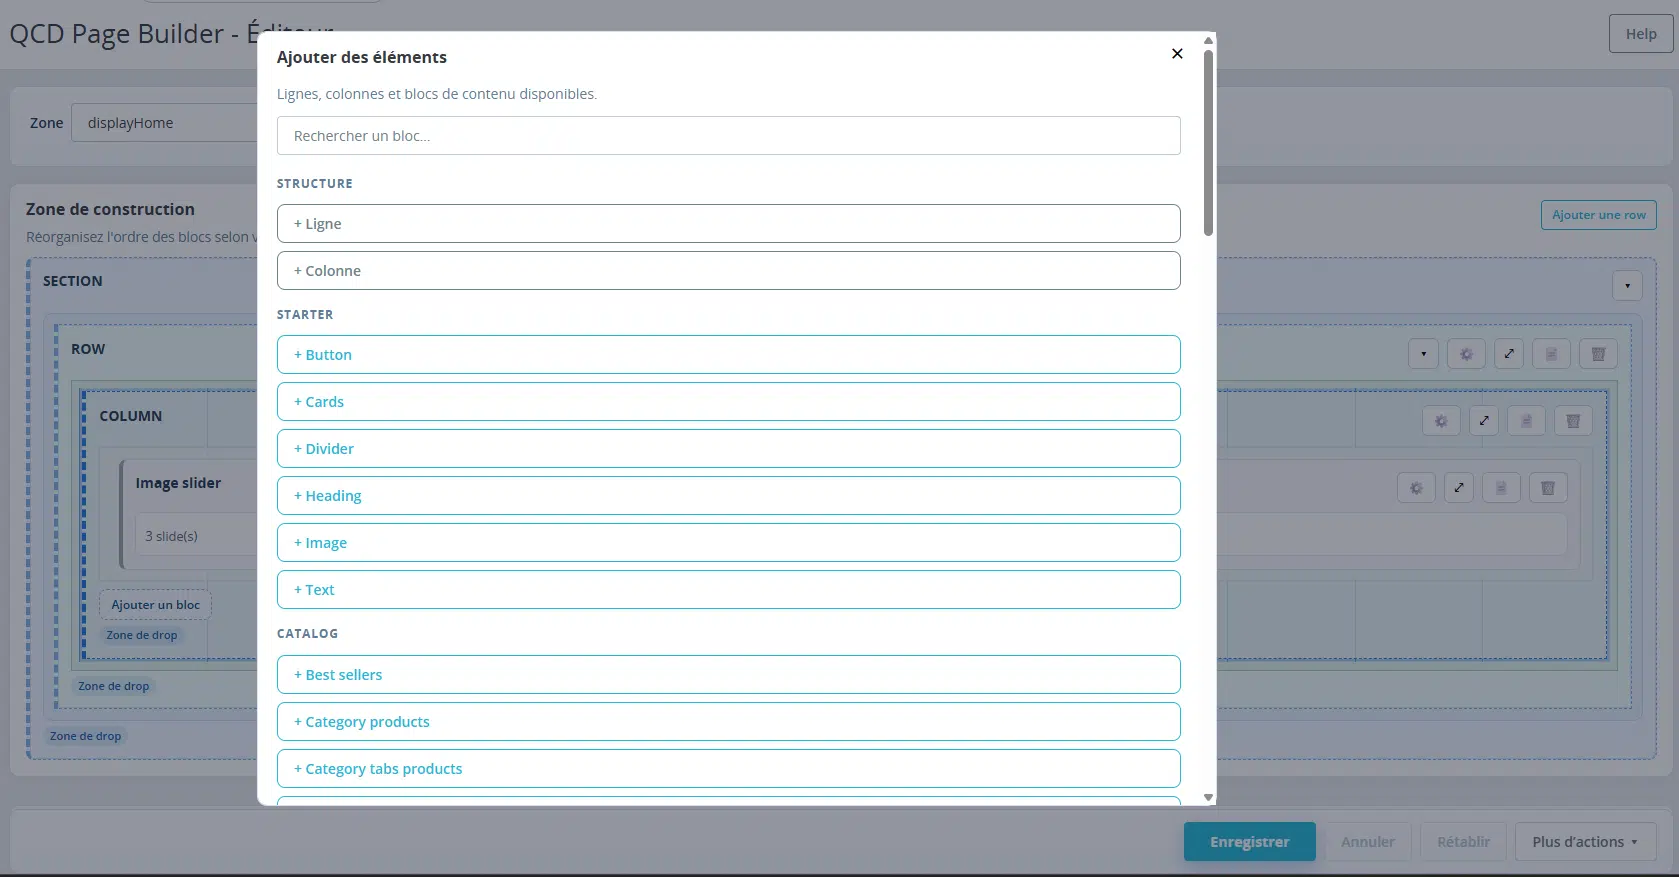Click the COLUMN resize arrows icon

pos(1484,421)
